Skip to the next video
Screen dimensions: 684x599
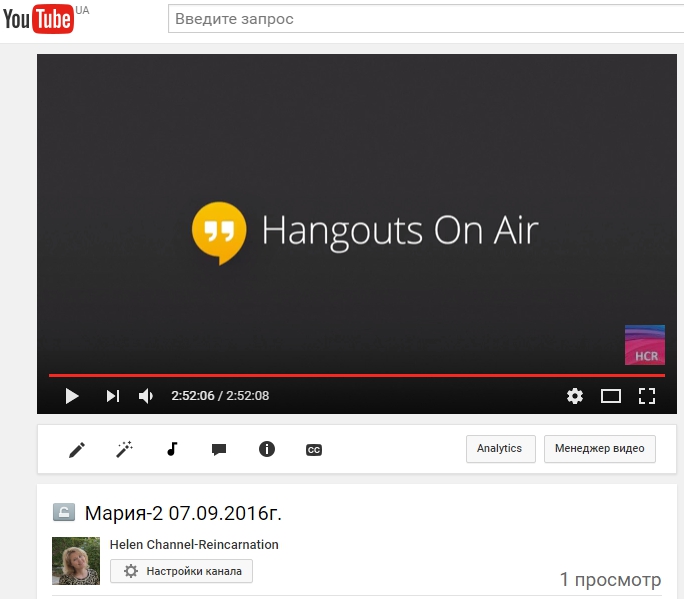coord(112,396)
